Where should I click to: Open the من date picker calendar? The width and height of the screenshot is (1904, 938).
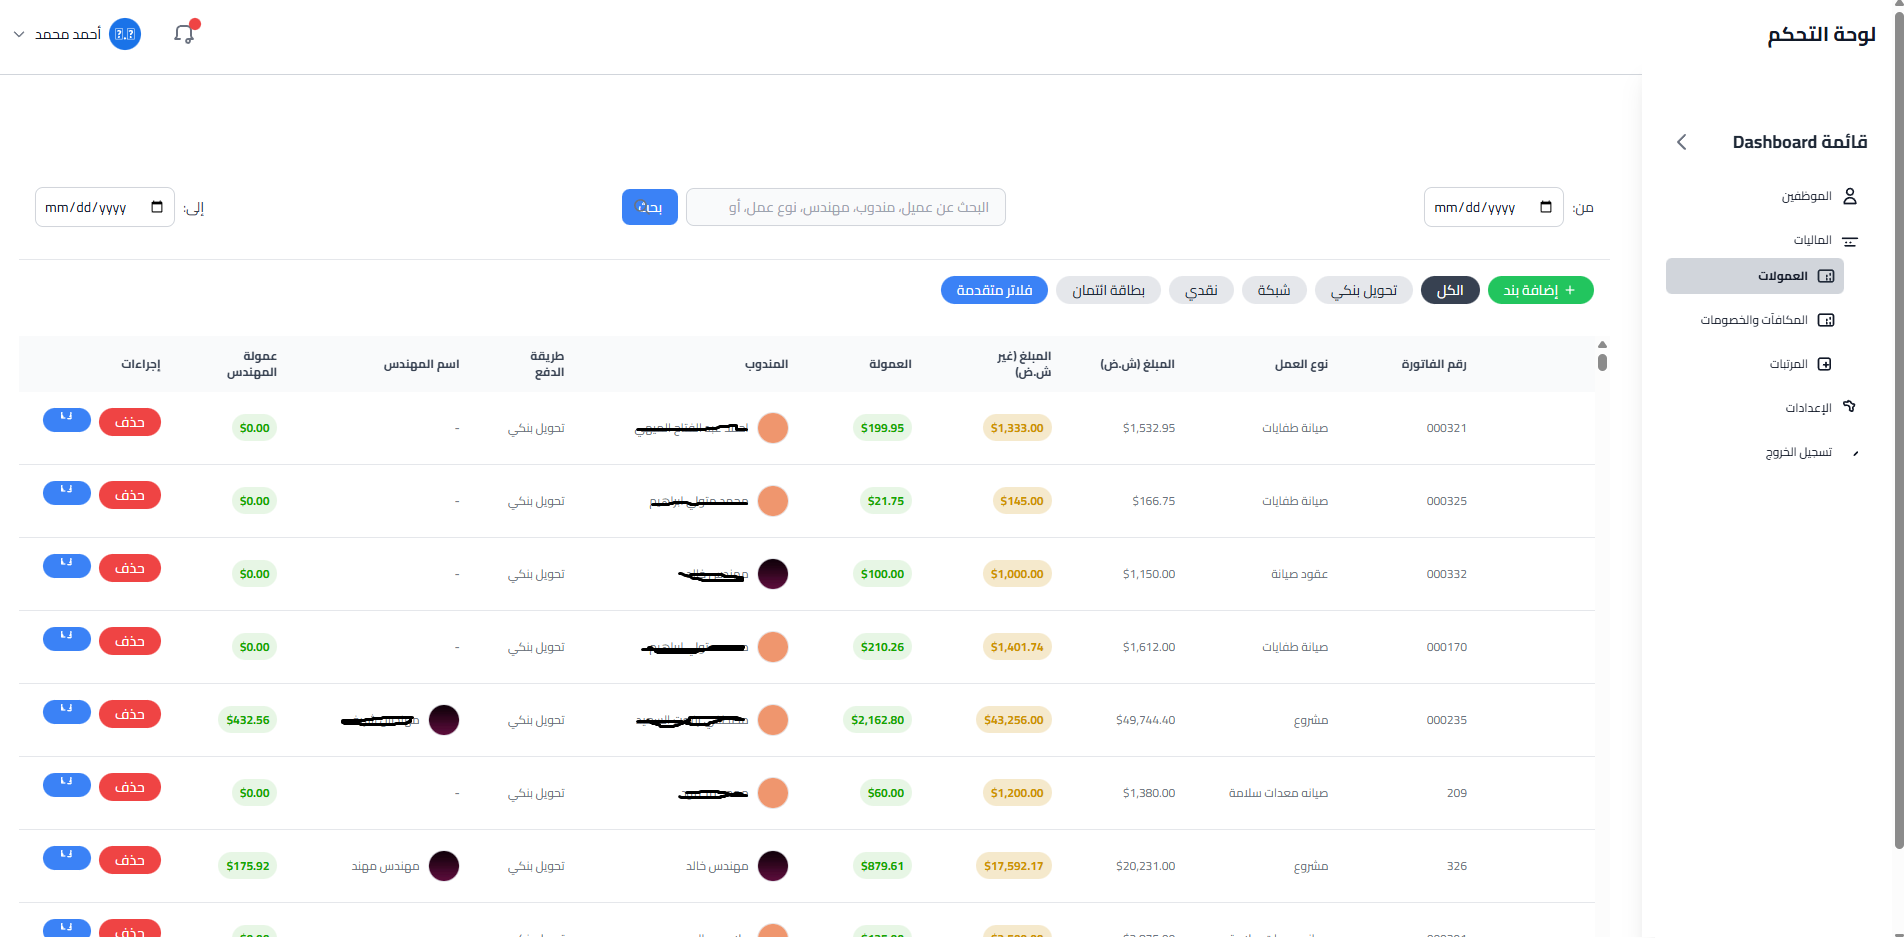click(1546, 207)
